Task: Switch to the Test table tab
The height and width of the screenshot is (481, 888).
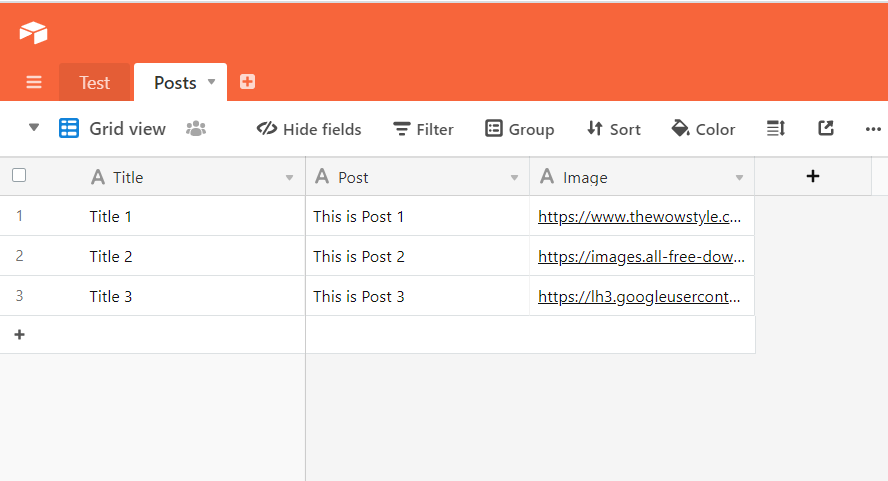Action: [95, 83]
